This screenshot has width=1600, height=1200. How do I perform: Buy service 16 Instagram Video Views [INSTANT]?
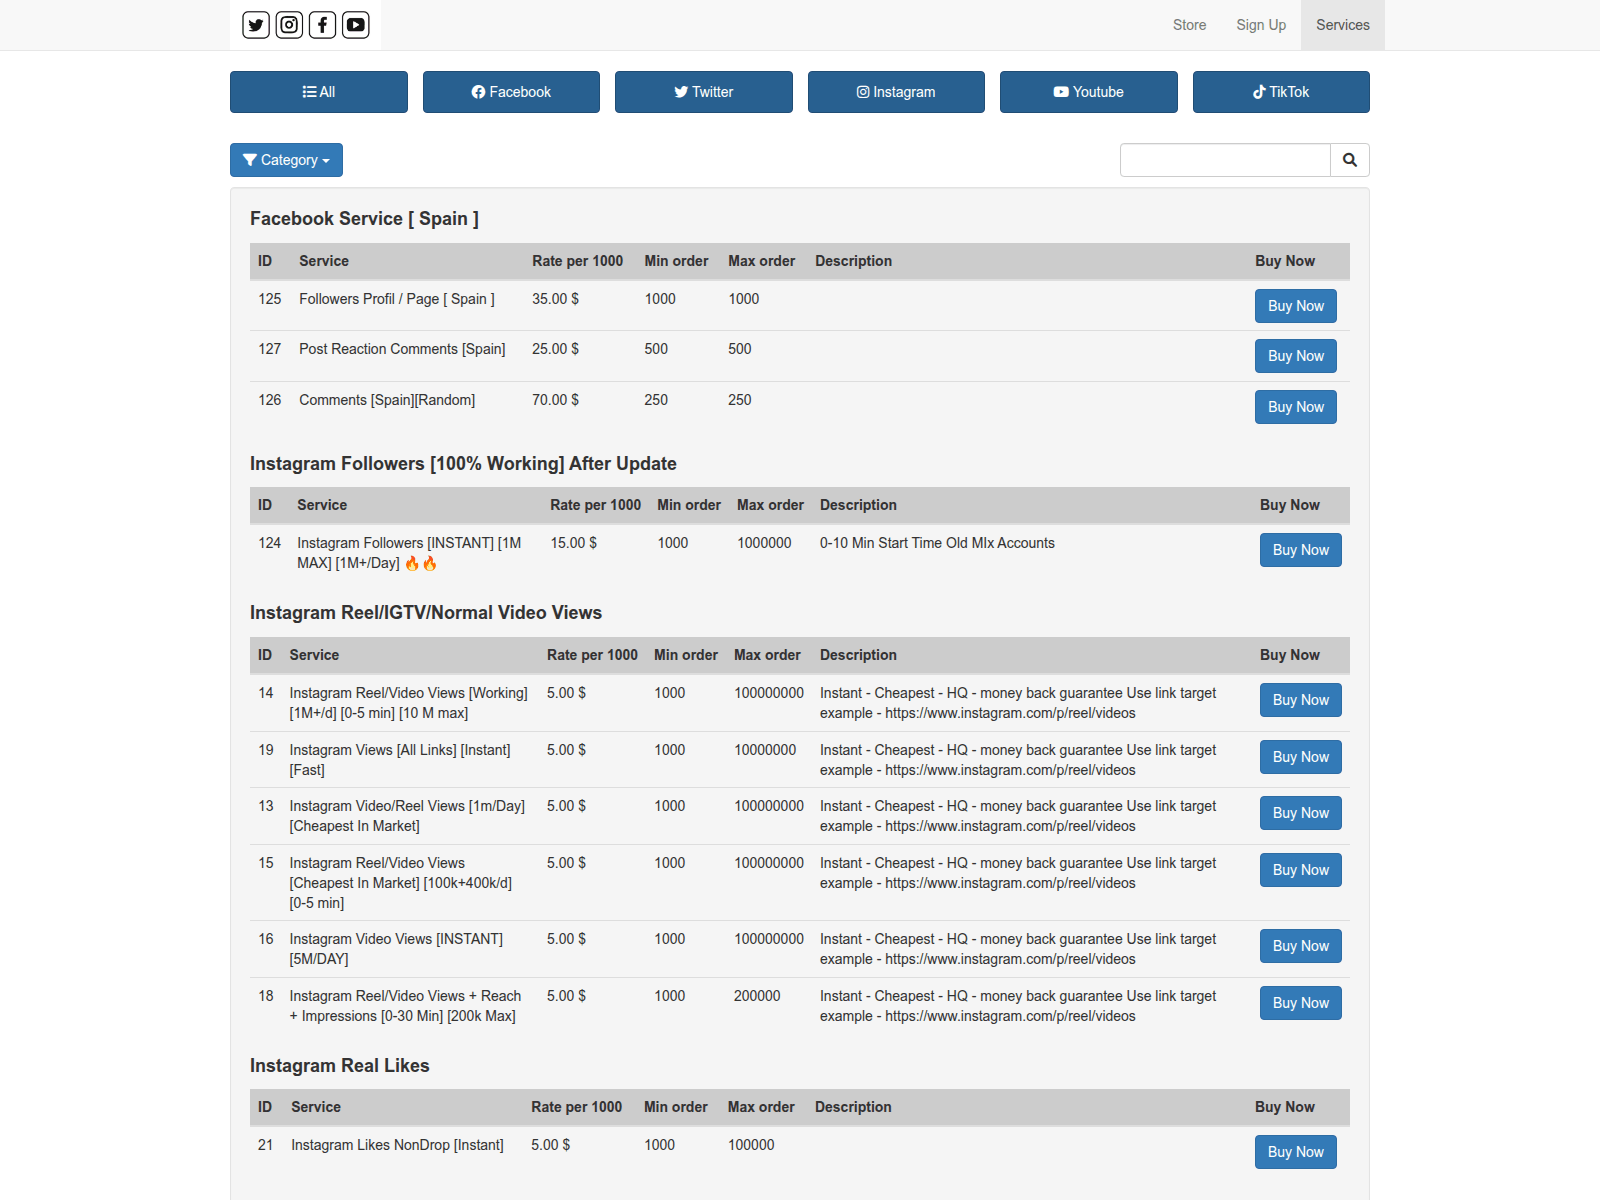click(1301, 946)
